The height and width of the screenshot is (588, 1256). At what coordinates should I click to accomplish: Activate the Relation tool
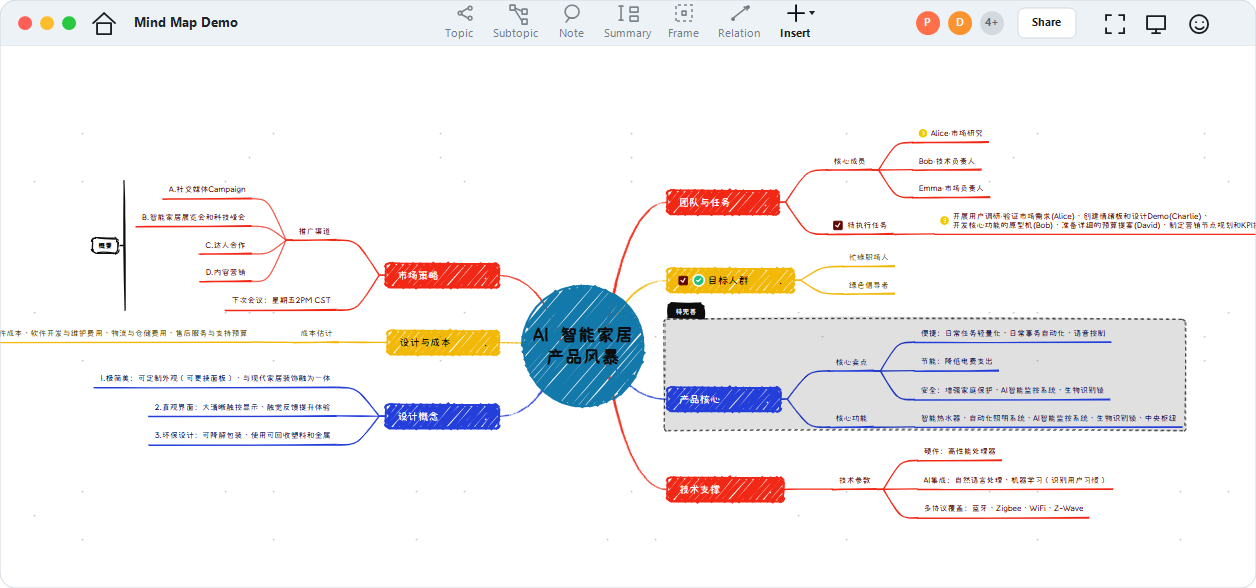(x=740, y=22)
